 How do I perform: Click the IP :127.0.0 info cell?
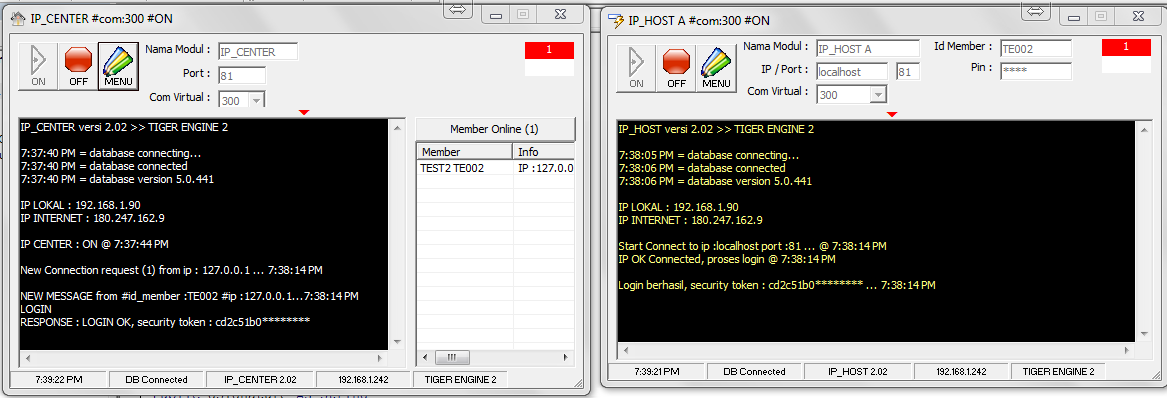[544, 168]
